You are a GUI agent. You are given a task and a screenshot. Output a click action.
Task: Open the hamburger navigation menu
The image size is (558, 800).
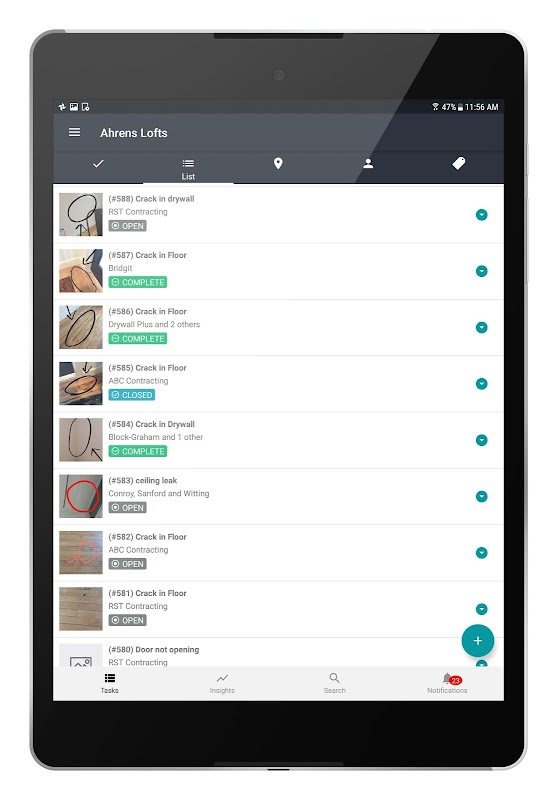pyautogui.click(x=74, y=133)
